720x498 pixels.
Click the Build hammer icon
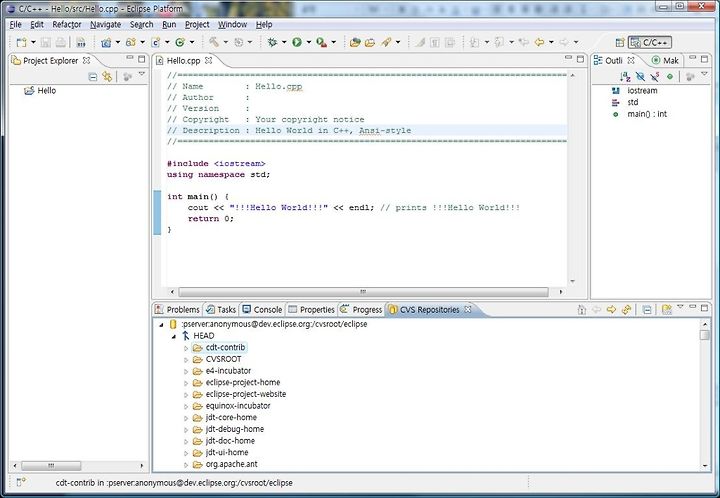click(x=214, y=42)
